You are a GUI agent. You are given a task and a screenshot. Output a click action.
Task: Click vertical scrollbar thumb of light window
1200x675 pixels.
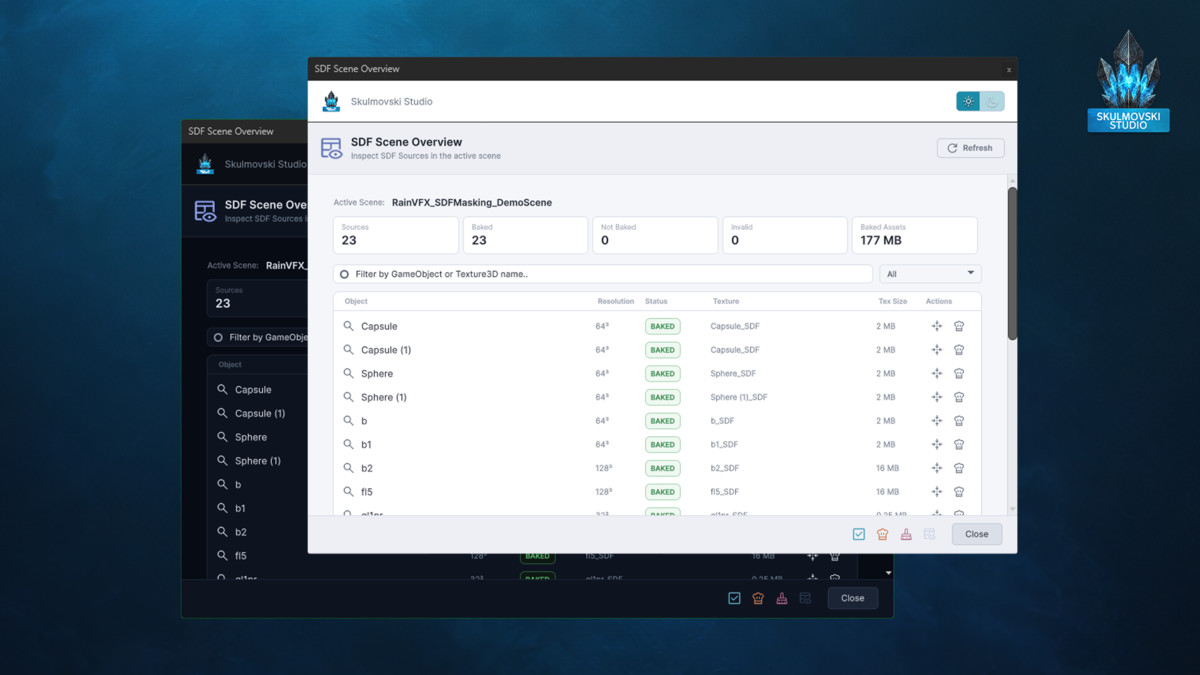tap(1012, 263)
